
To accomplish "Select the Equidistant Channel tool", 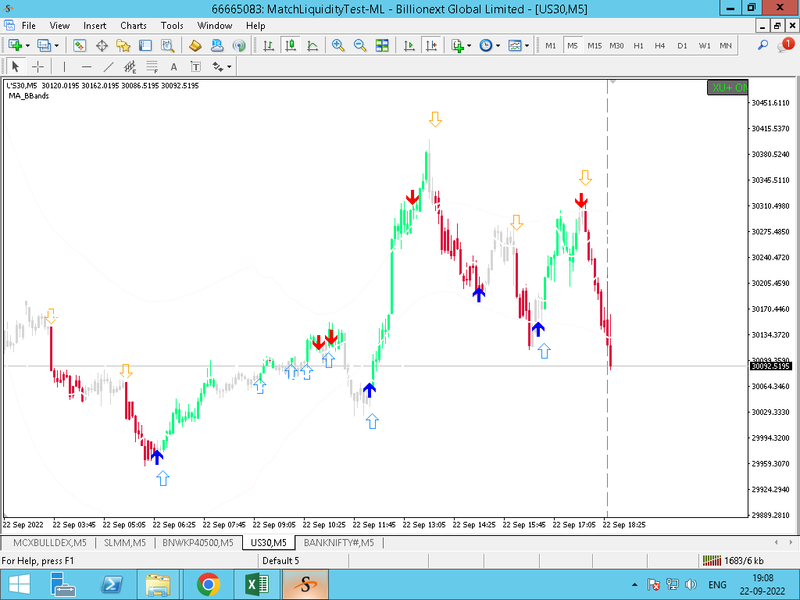I will [x=130, y=66].
